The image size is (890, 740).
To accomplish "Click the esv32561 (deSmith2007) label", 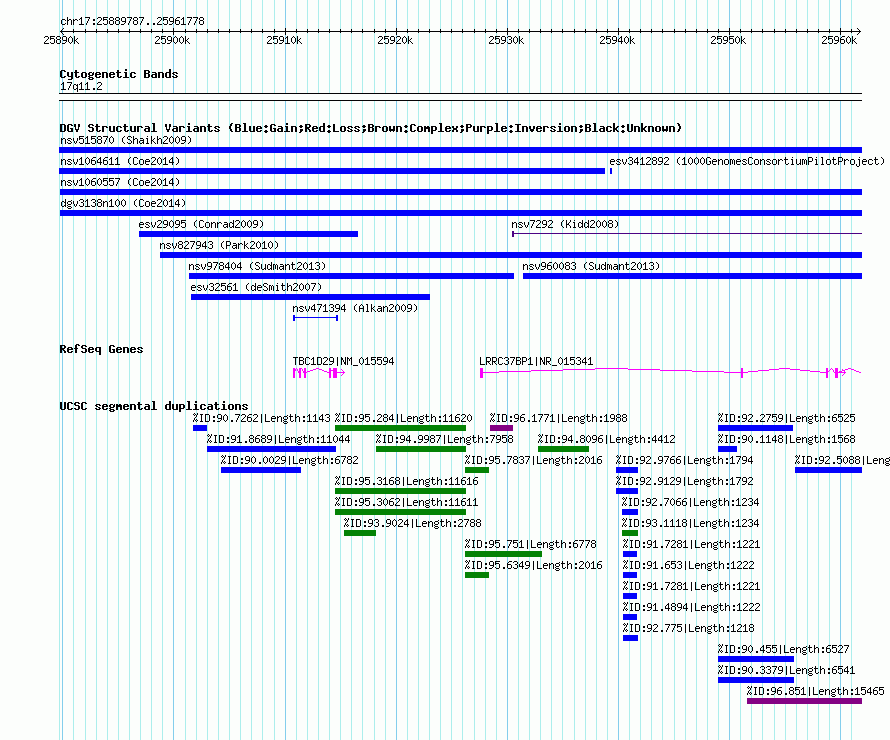I will tap(256, 287).
